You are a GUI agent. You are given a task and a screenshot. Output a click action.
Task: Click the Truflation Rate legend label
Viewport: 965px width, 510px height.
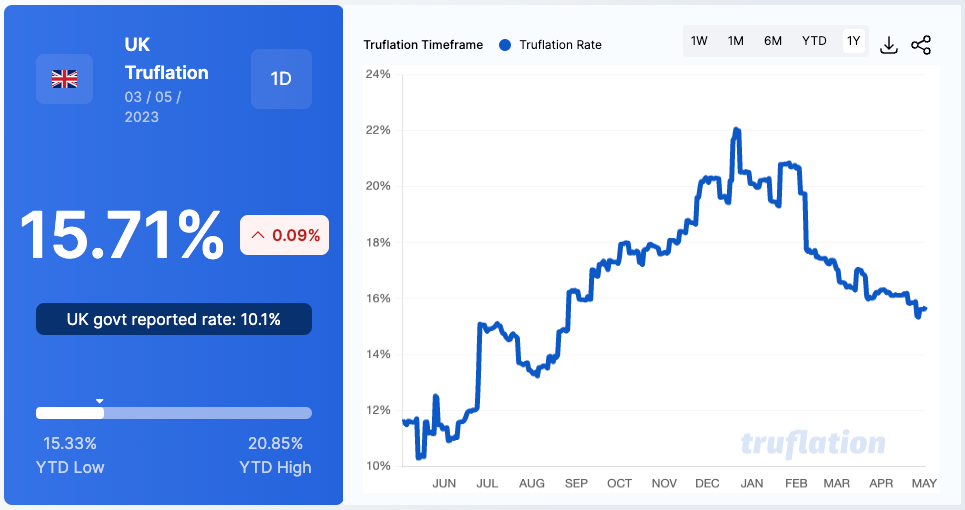coord(560,44)
